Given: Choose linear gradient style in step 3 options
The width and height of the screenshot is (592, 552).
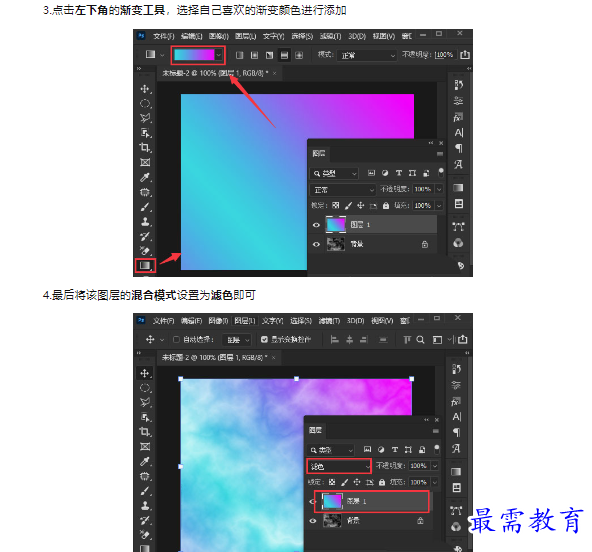Looking at the screenshot, I should [239, 56].
